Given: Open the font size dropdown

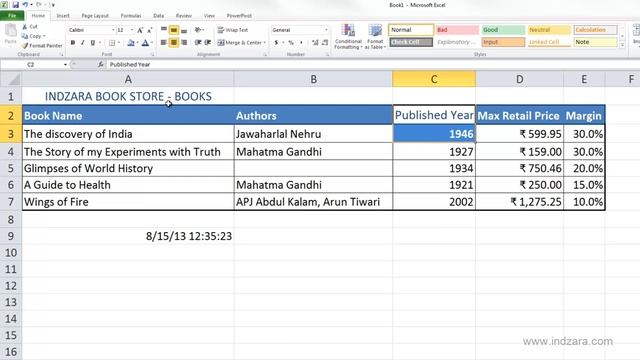Looking at the screenshot, I should coord(131,30).
